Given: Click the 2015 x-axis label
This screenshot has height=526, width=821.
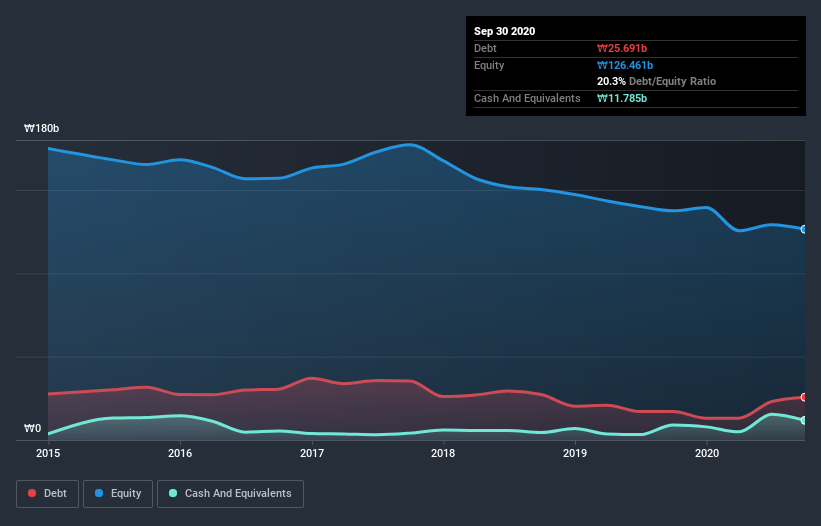Looking at the screenshot, I should point(48,453).
